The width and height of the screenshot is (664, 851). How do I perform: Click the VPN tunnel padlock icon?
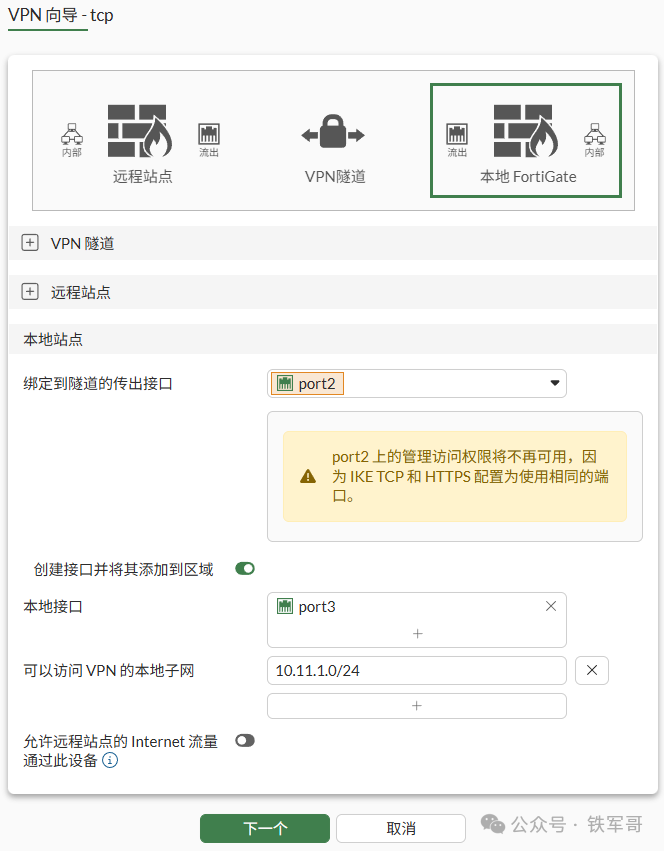(x=333, y=131)
